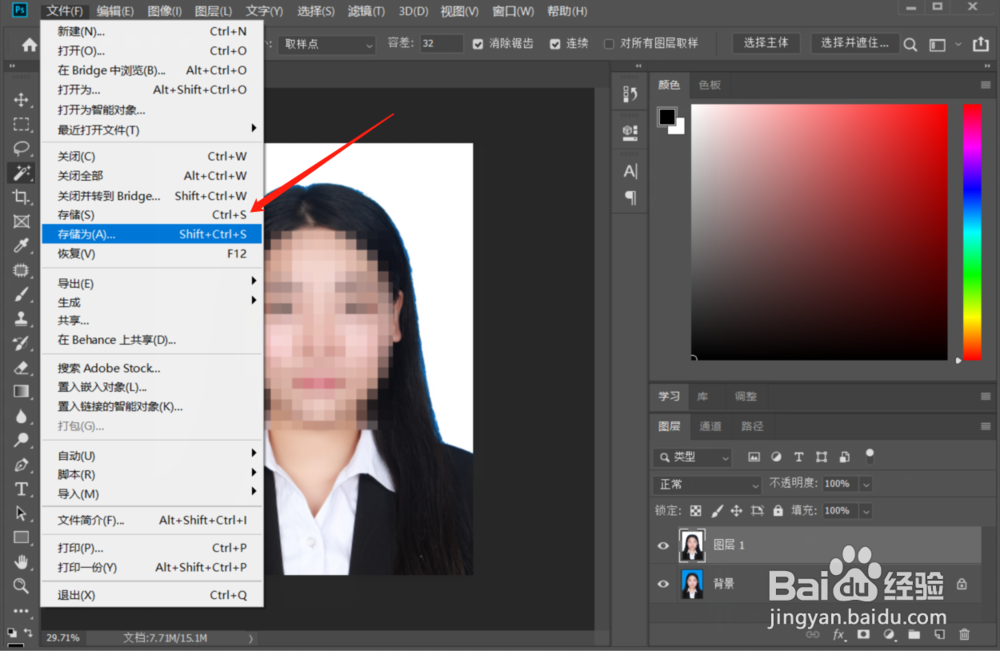Pick a color in the red color field
The image size is (1000, 651).
click(819, 232)
